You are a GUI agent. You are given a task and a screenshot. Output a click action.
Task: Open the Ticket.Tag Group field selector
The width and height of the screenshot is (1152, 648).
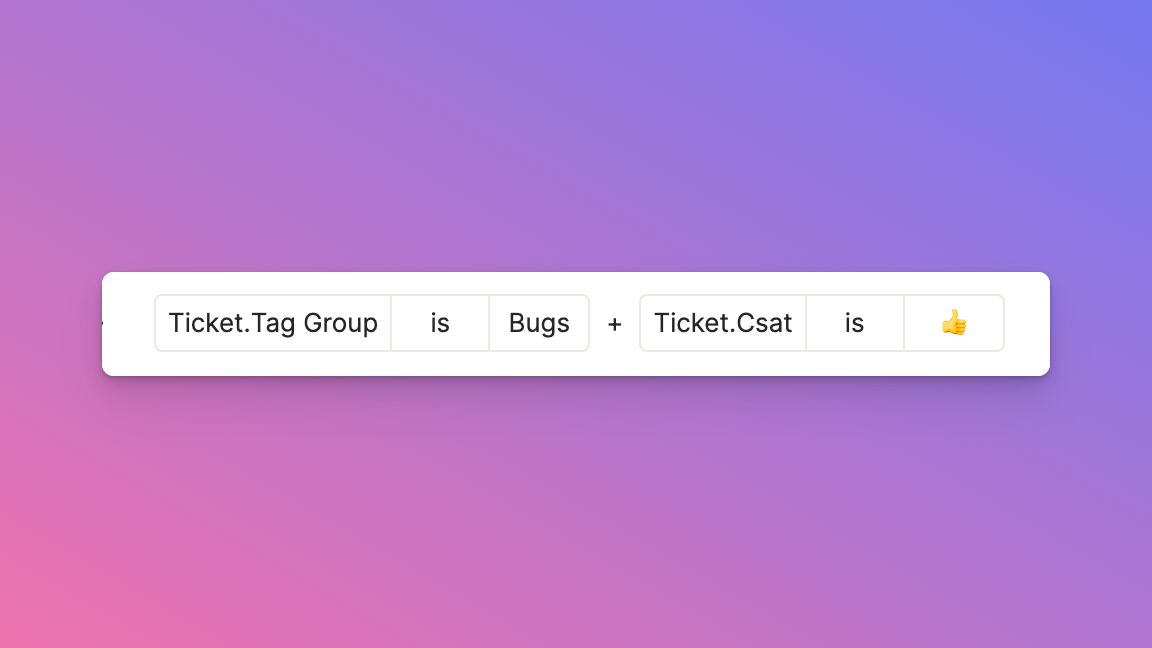(273, 323)
